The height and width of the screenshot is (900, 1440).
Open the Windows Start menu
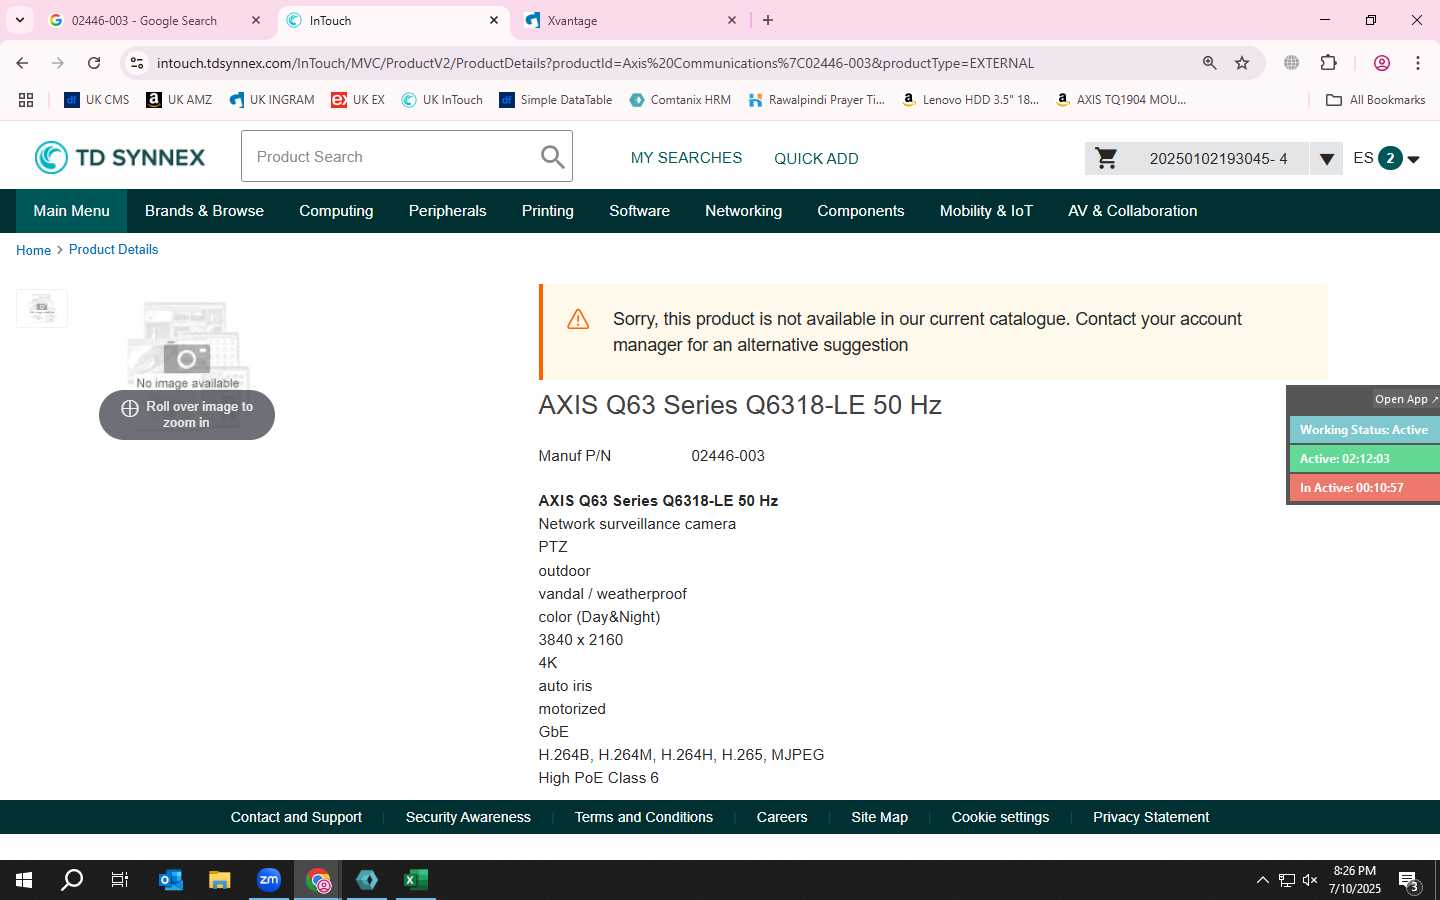click(x=24, y=880)
